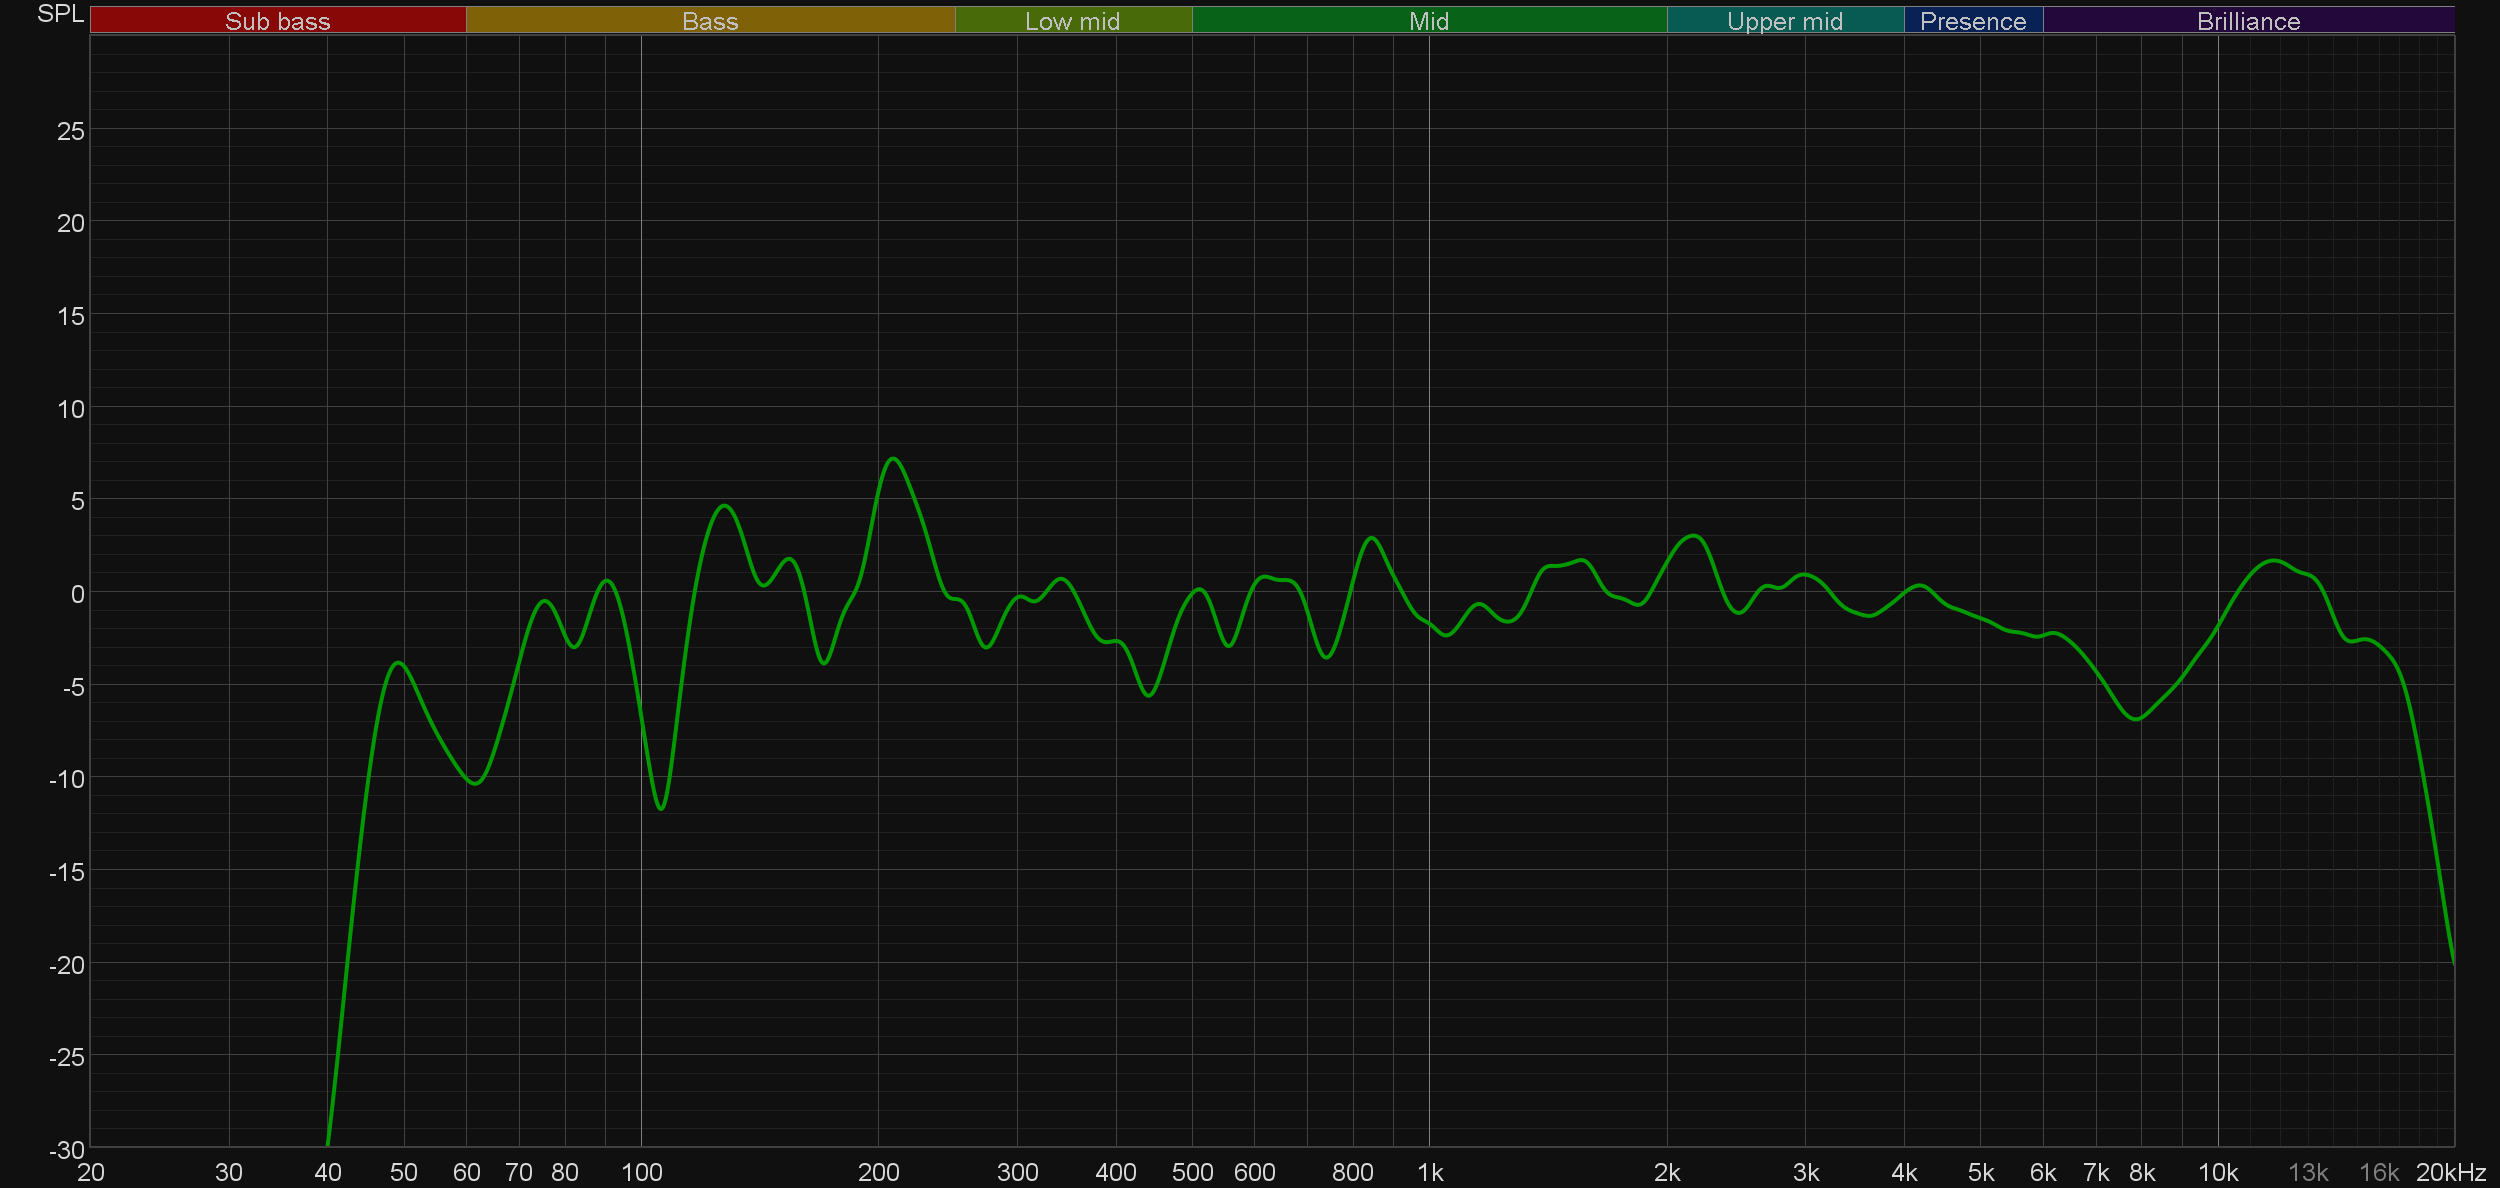Click the -30 dB axis label

click(67, 1150)
